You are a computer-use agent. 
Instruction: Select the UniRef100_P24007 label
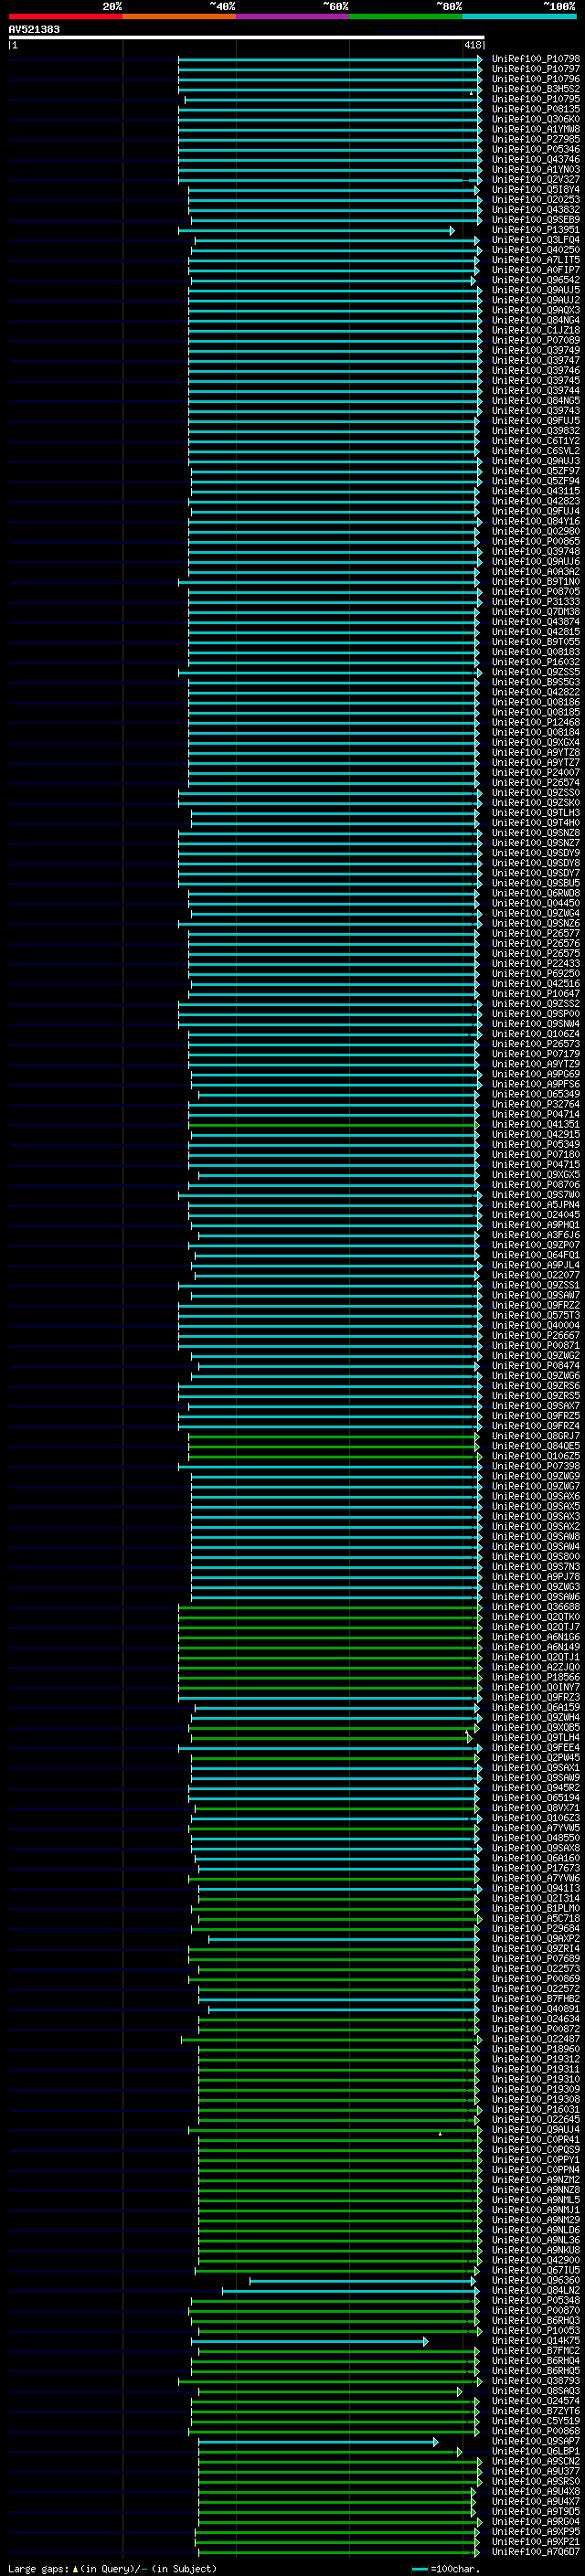[535, 772]
